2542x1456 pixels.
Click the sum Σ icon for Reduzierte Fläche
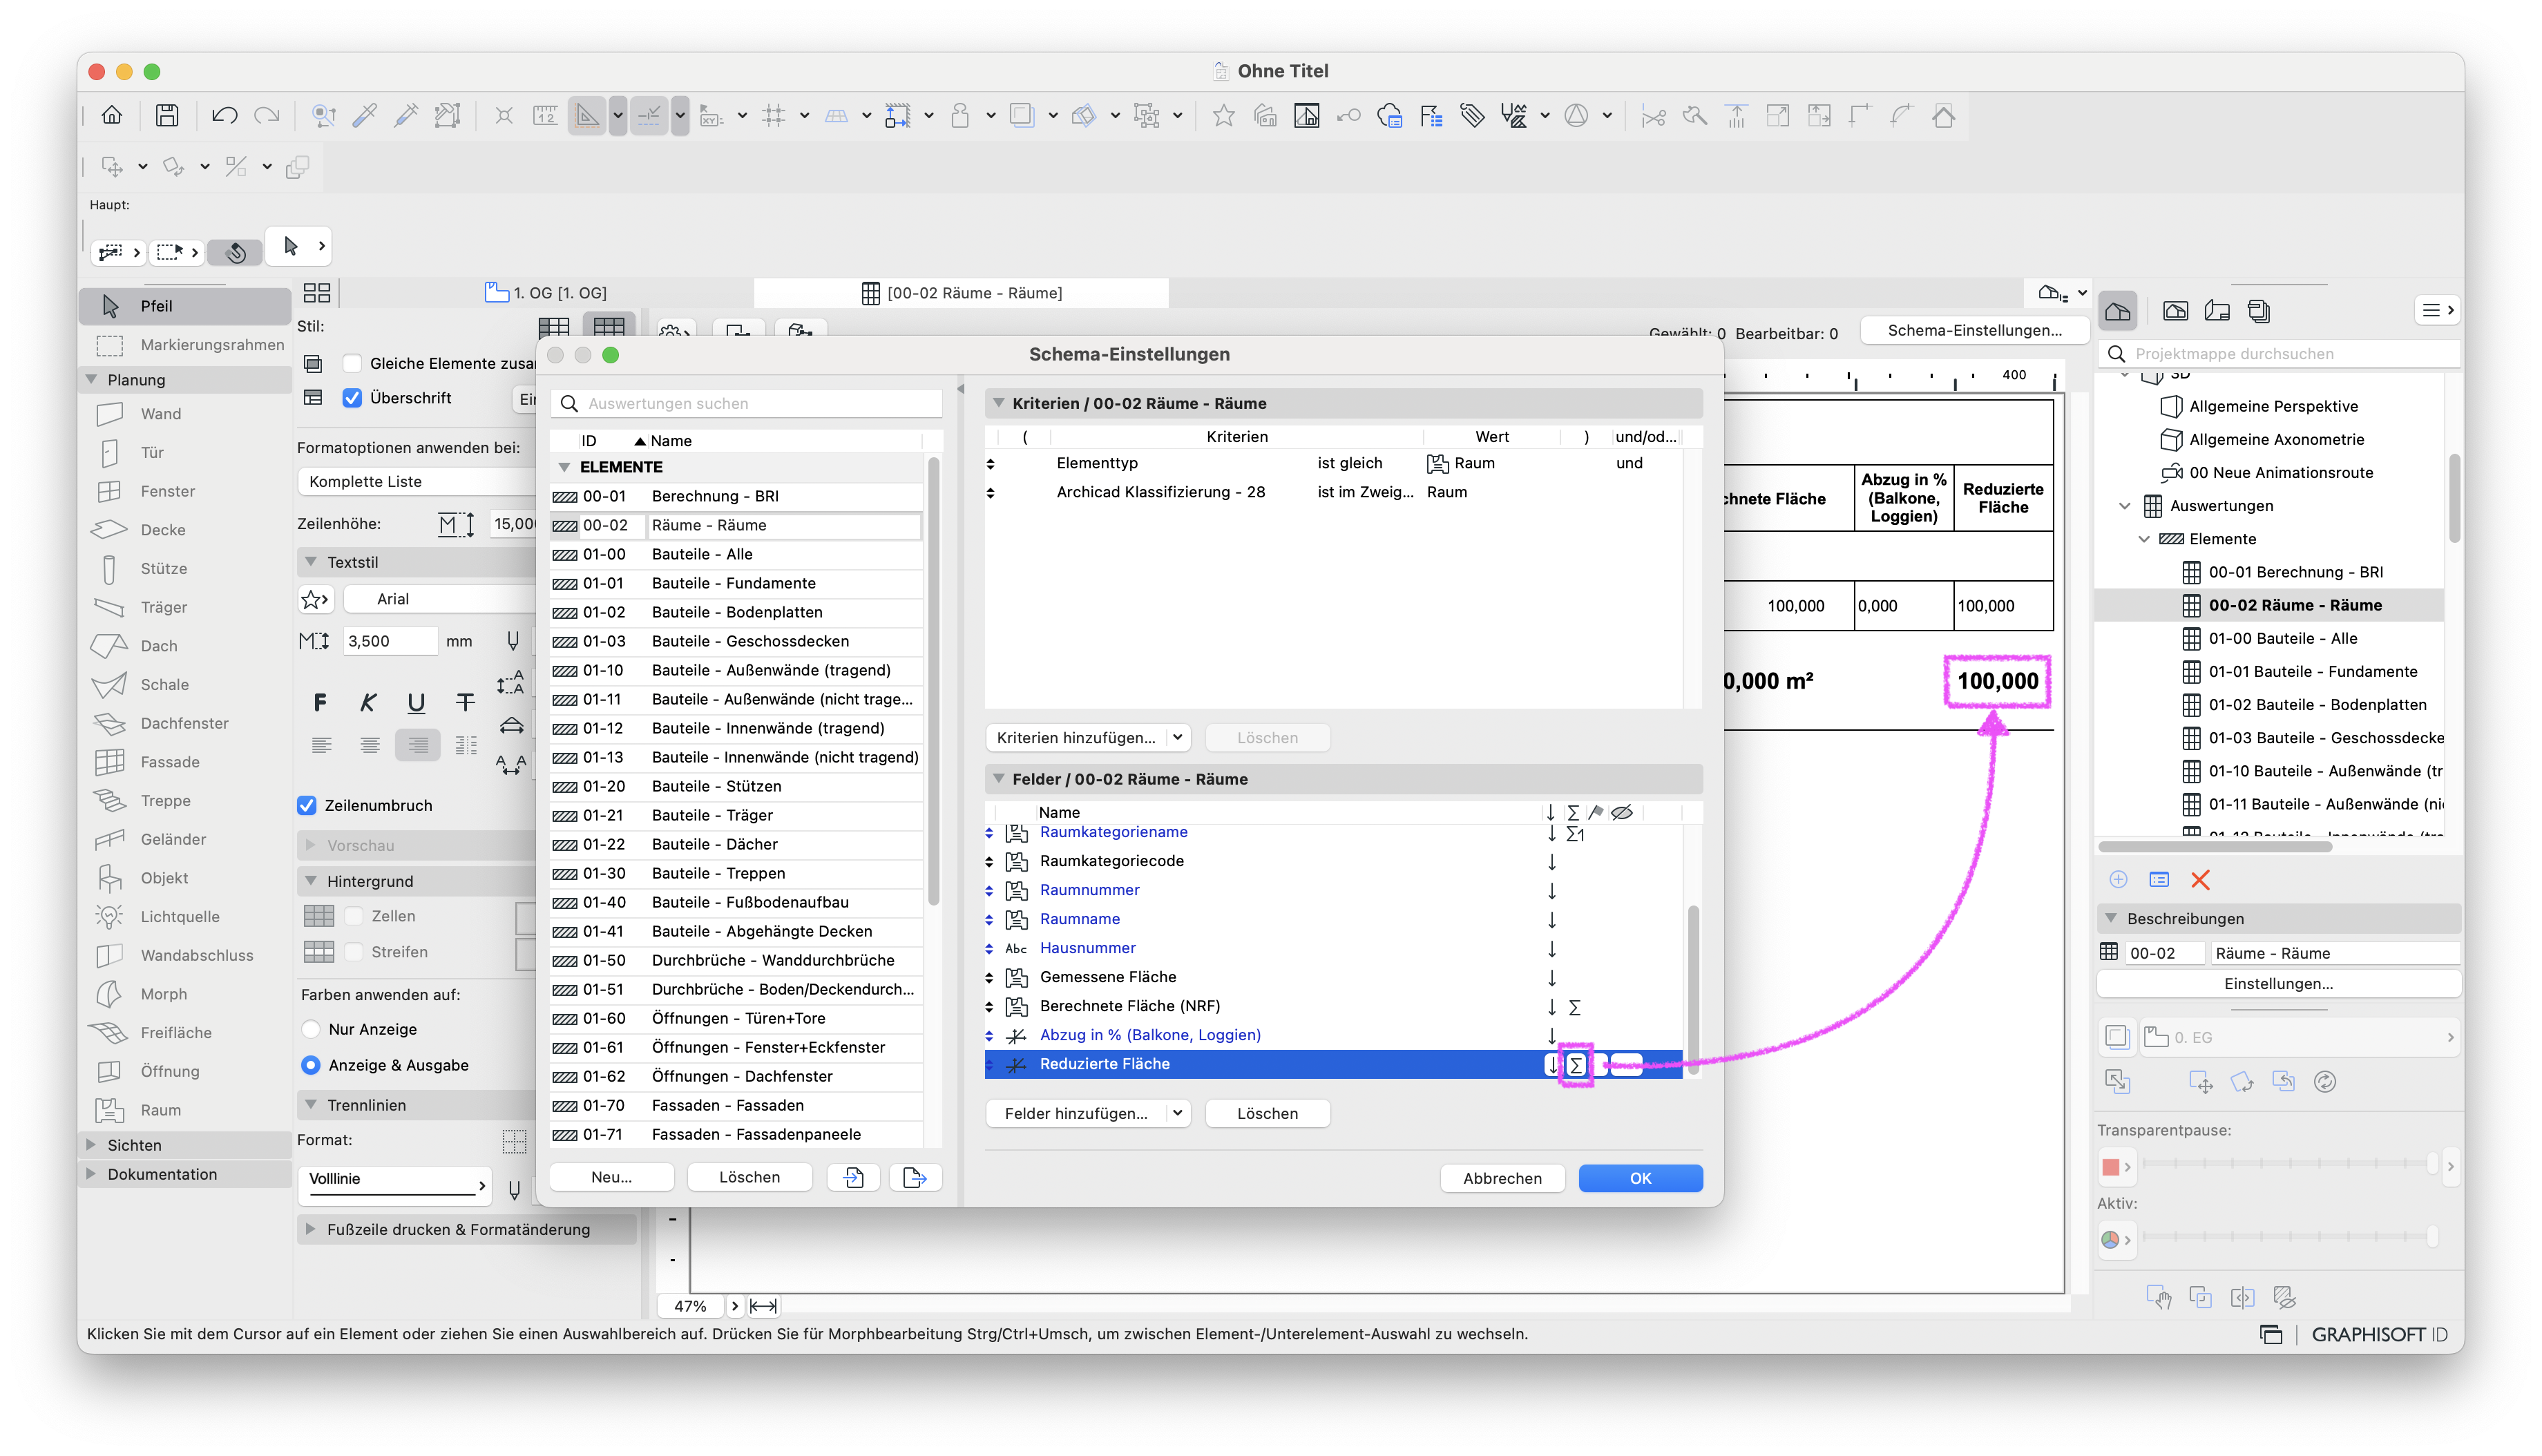(1575, 1065)
